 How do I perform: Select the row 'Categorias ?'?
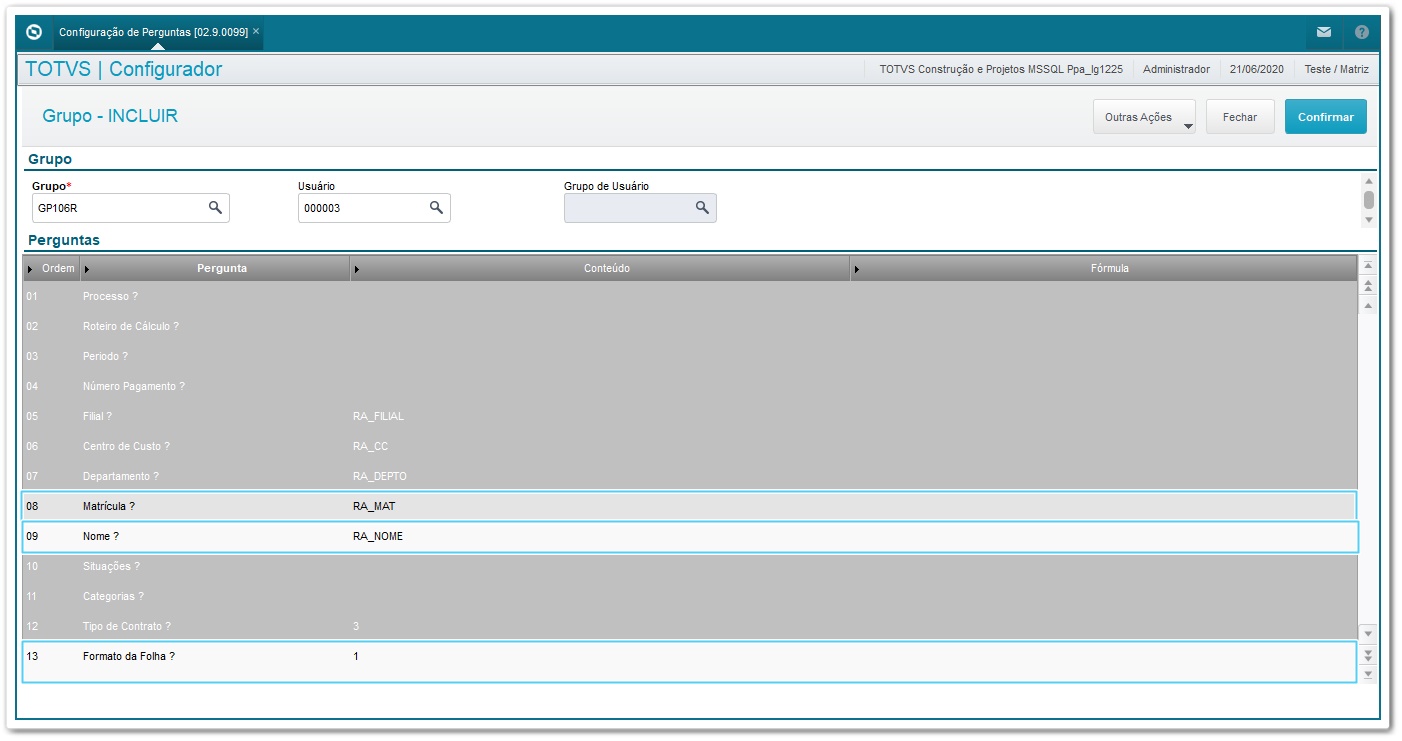coord(690,596)
